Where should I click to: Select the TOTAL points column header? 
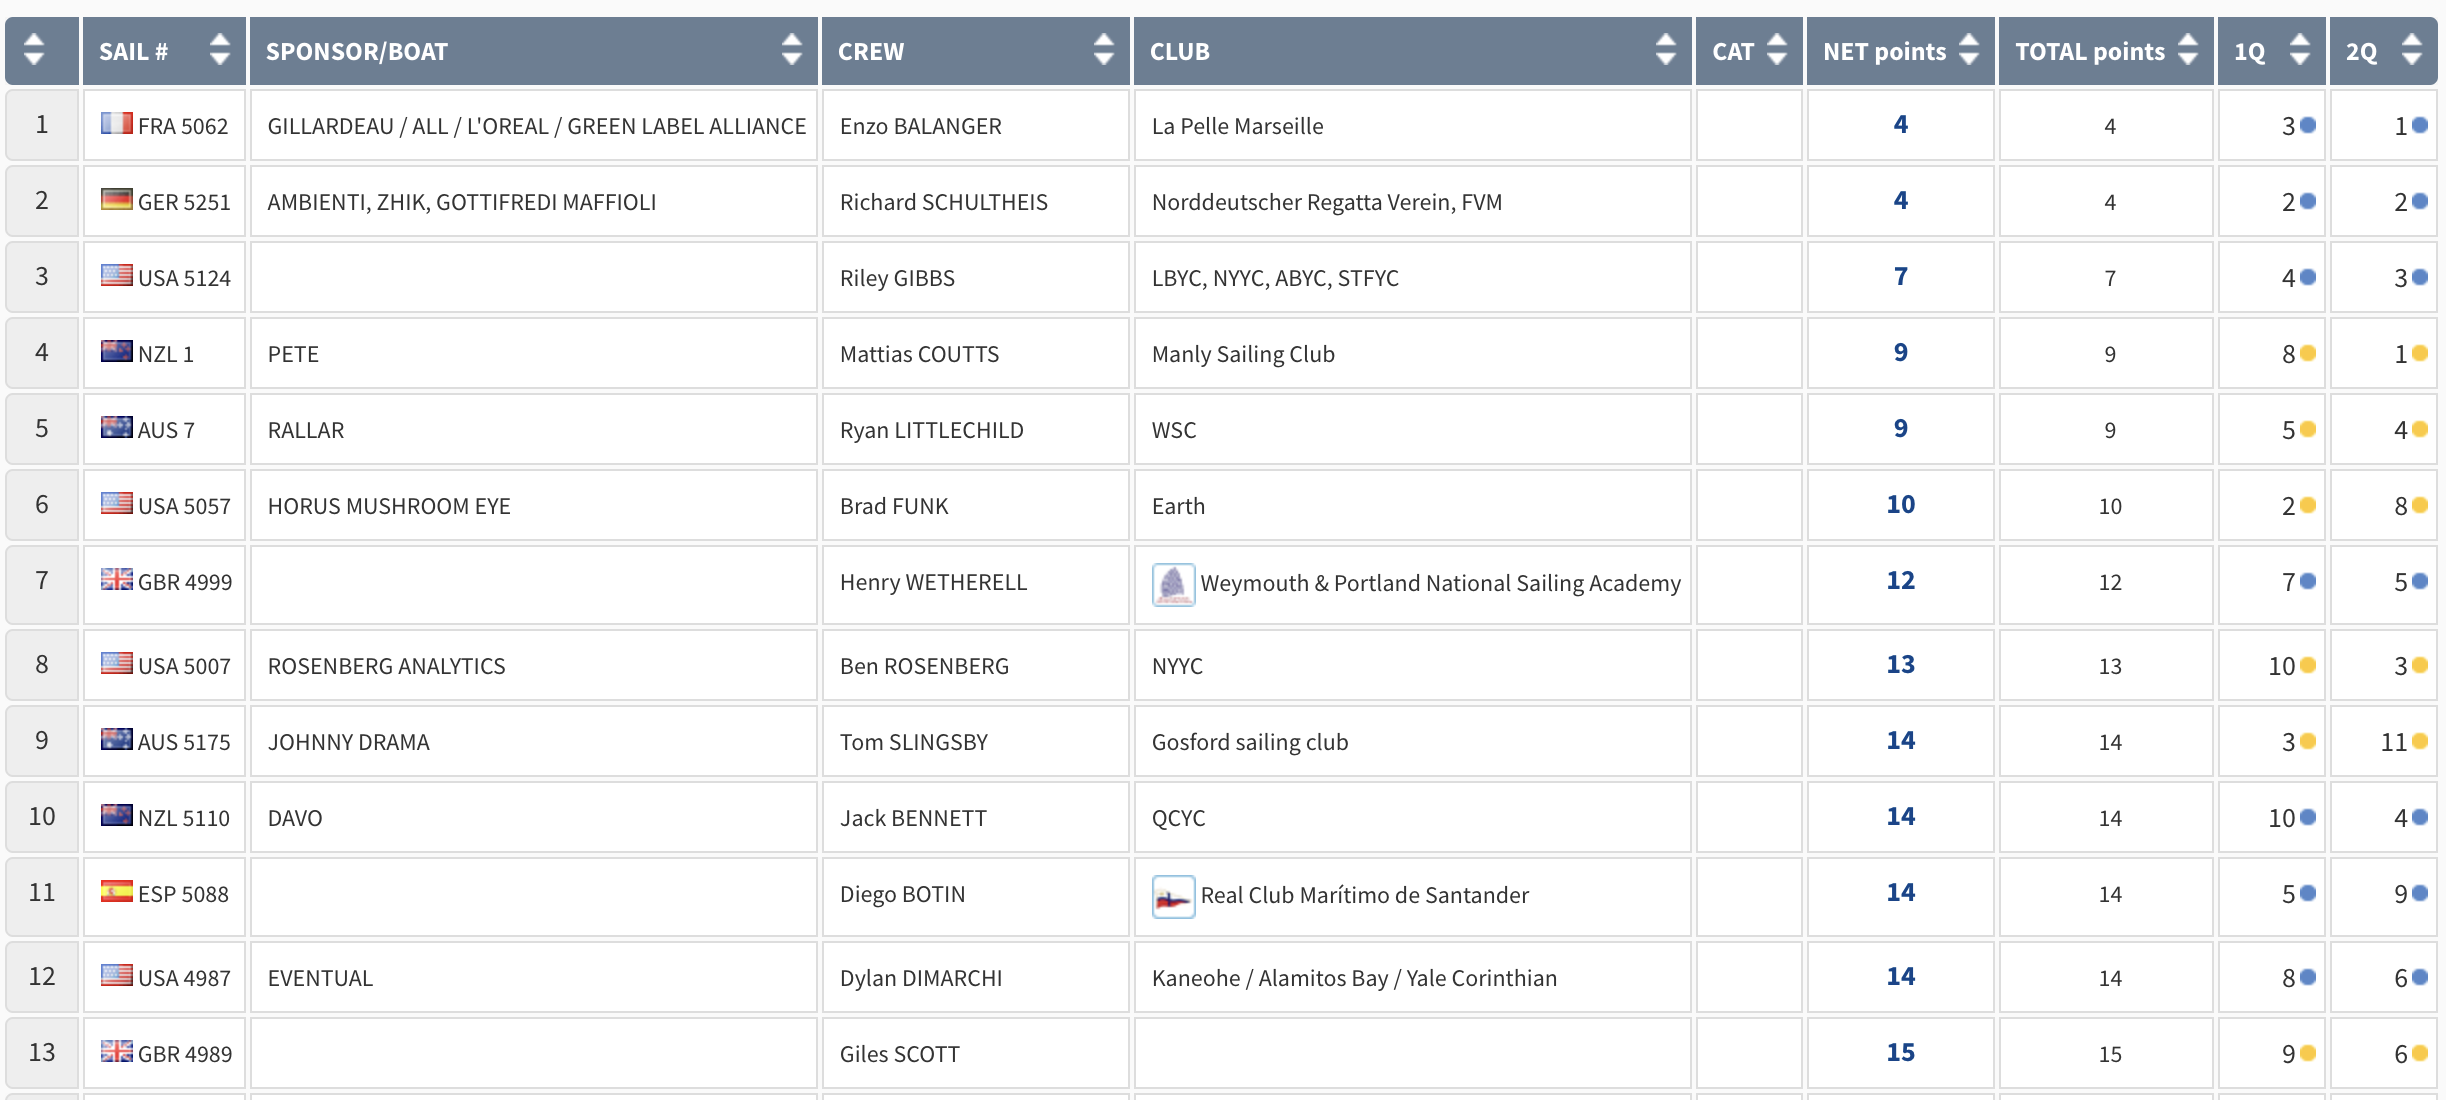point(2106,51)
